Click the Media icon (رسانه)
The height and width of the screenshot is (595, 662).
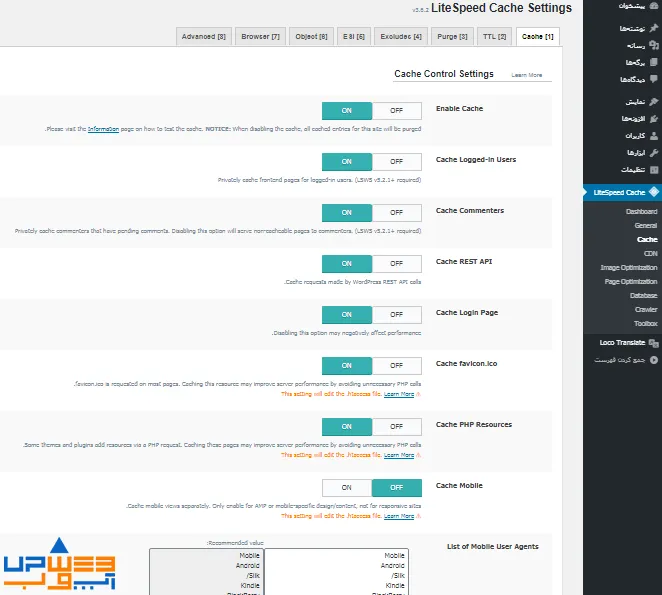pos(654,45)
